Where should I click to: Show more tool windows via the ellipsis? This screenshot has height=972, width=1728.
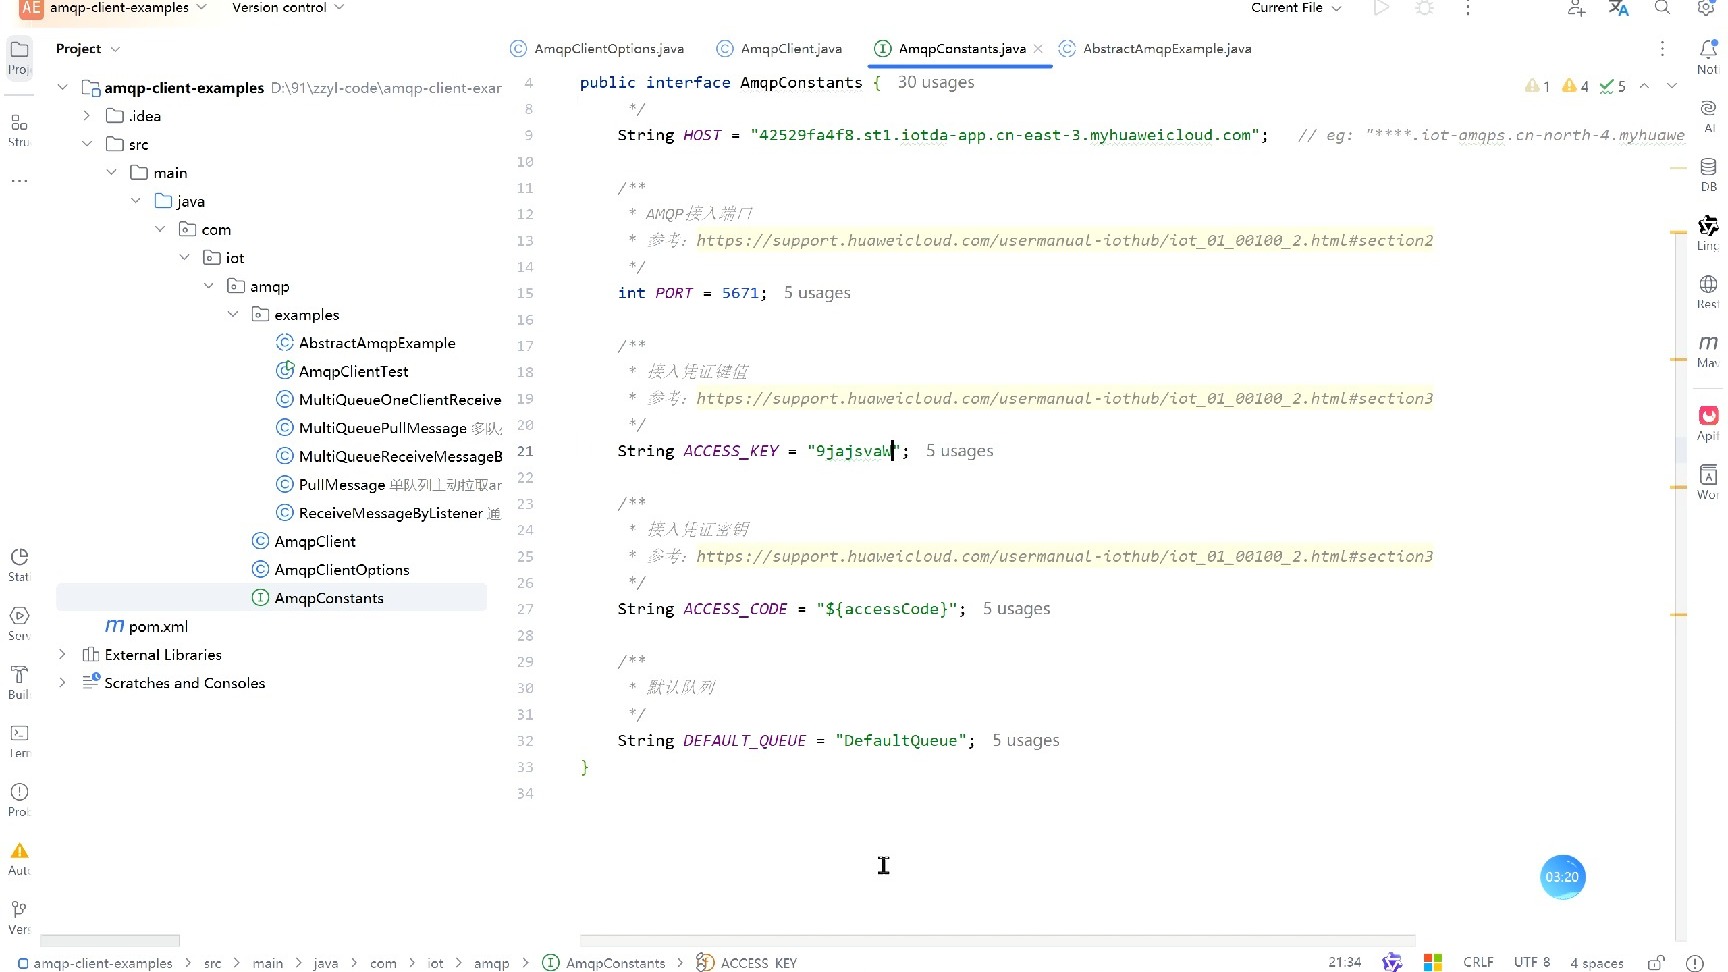[x=19, y=181]
